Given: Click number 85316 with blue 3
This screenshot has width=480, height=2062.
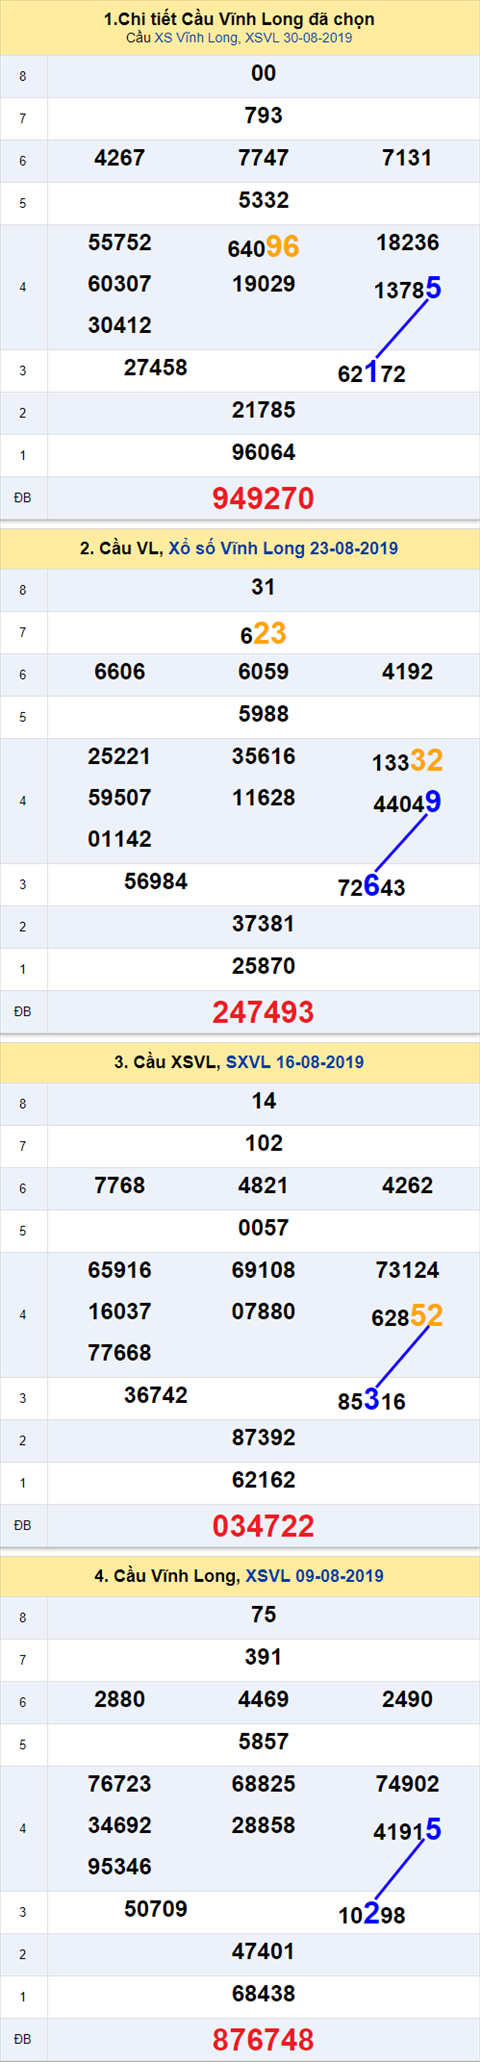Looking at the screenshot, I should (x=372, y=1401).
